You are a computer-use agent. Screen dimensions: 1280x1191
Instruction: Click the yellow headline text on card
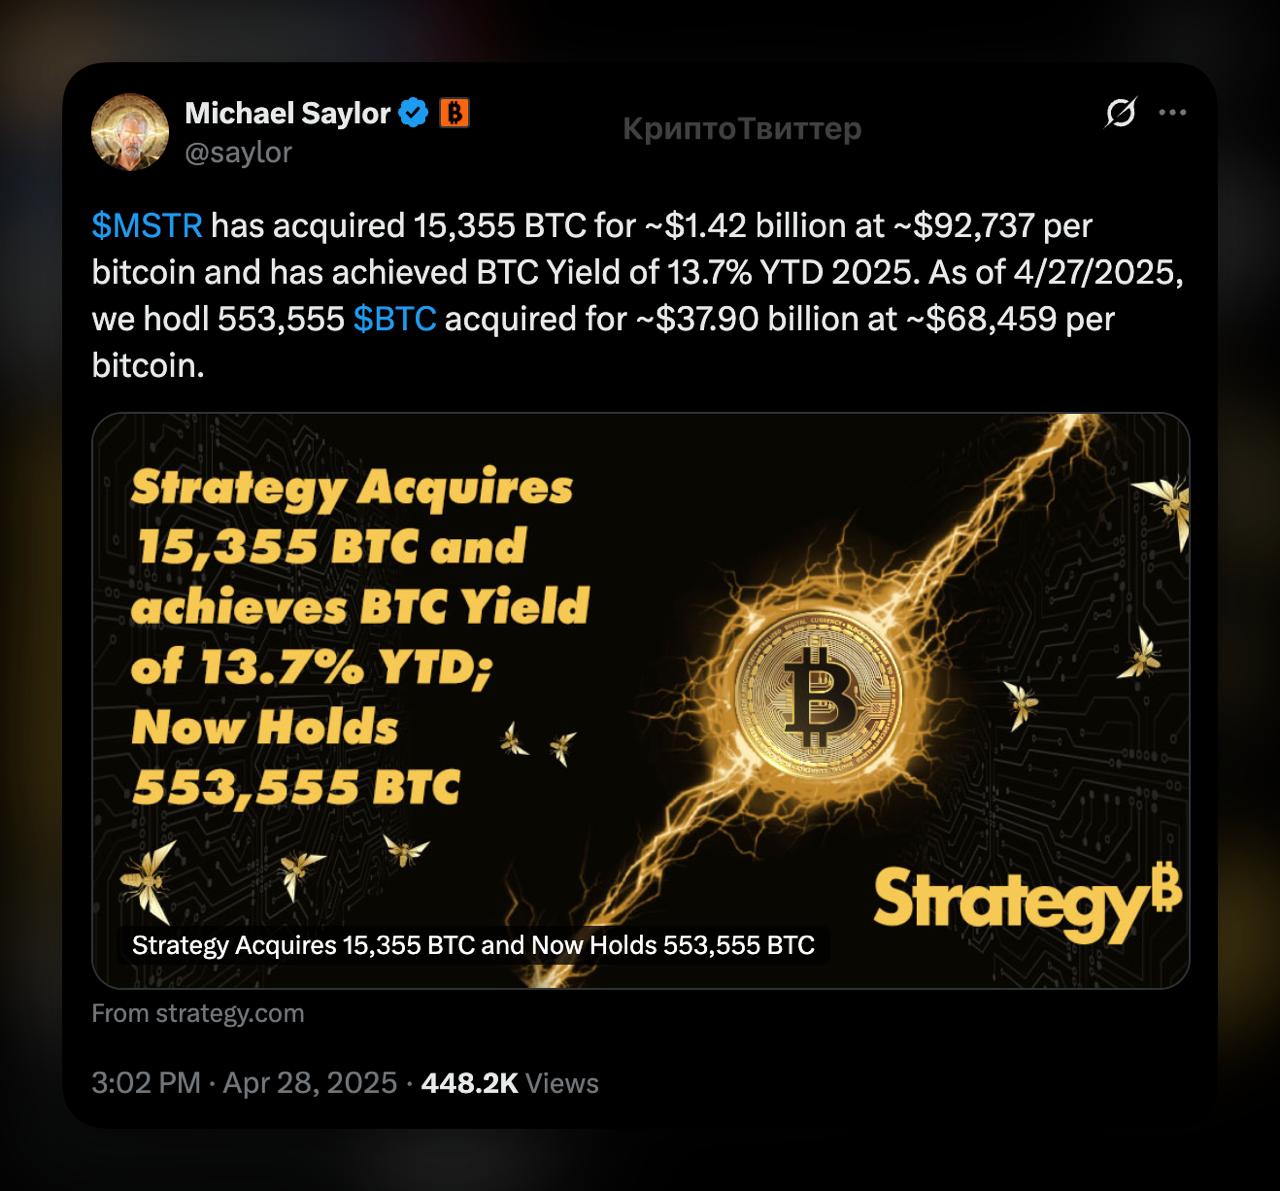(x=360, y=637)
